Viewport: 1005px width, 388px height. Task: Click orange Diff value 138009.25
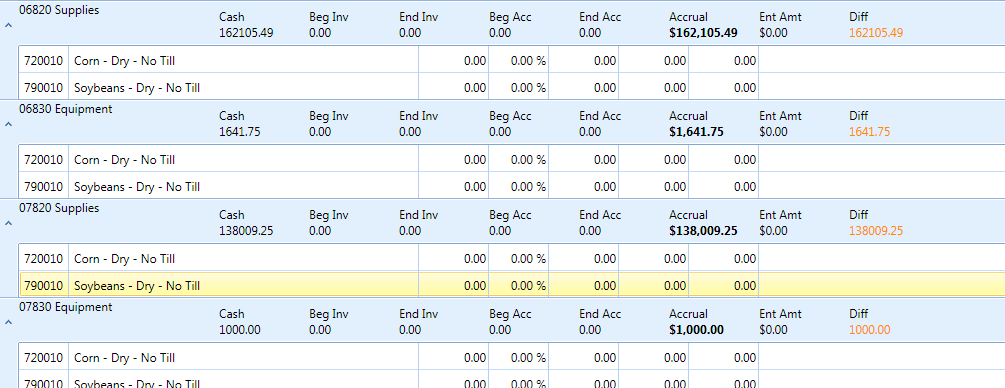876,231
